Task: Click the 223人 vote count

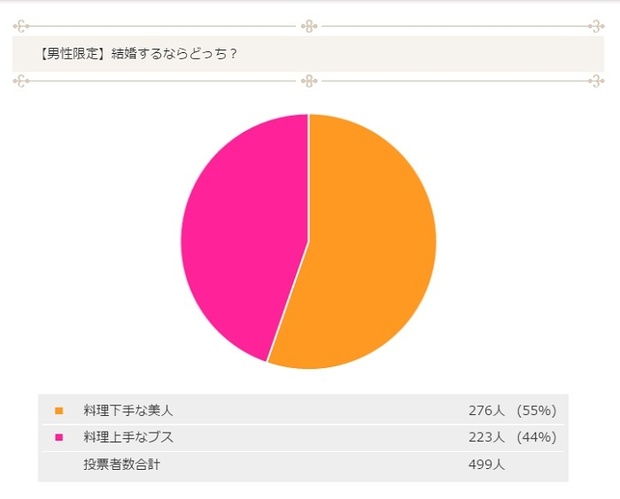Action: (x=485, y=437)
